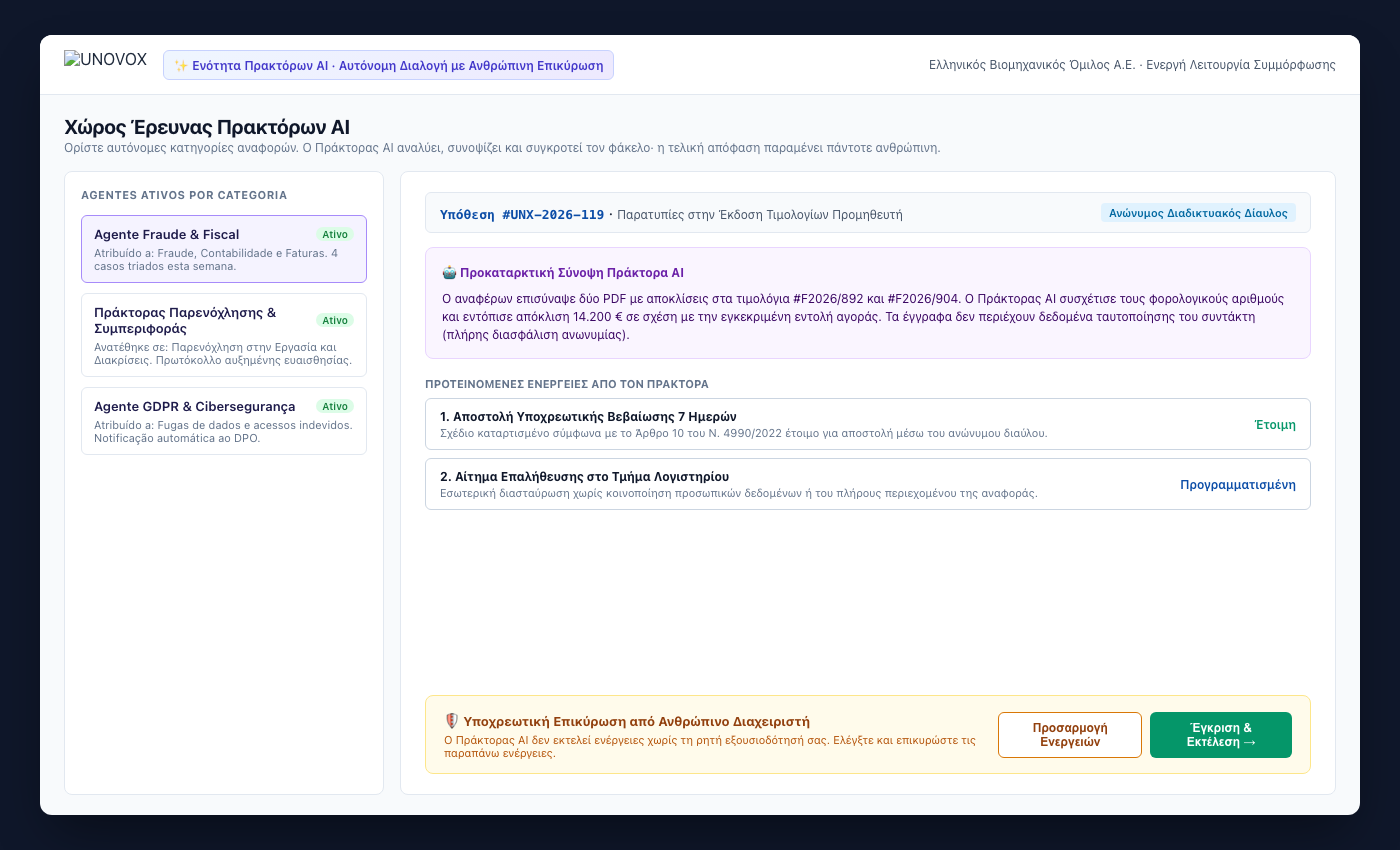
Task: Click Ativo badge on Agente GDPR & Cibersegurança
Action: pyautogui.click(x=335, y=406)
